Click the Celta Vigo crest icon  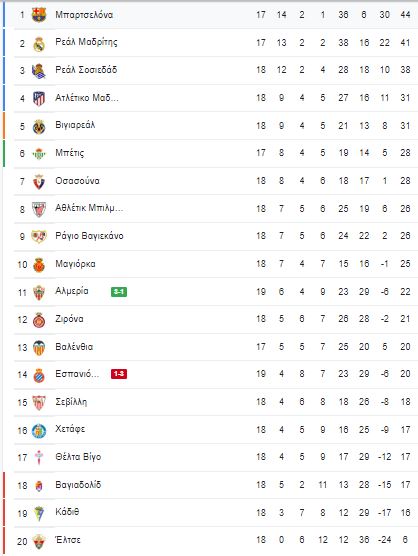pos(39,457)
